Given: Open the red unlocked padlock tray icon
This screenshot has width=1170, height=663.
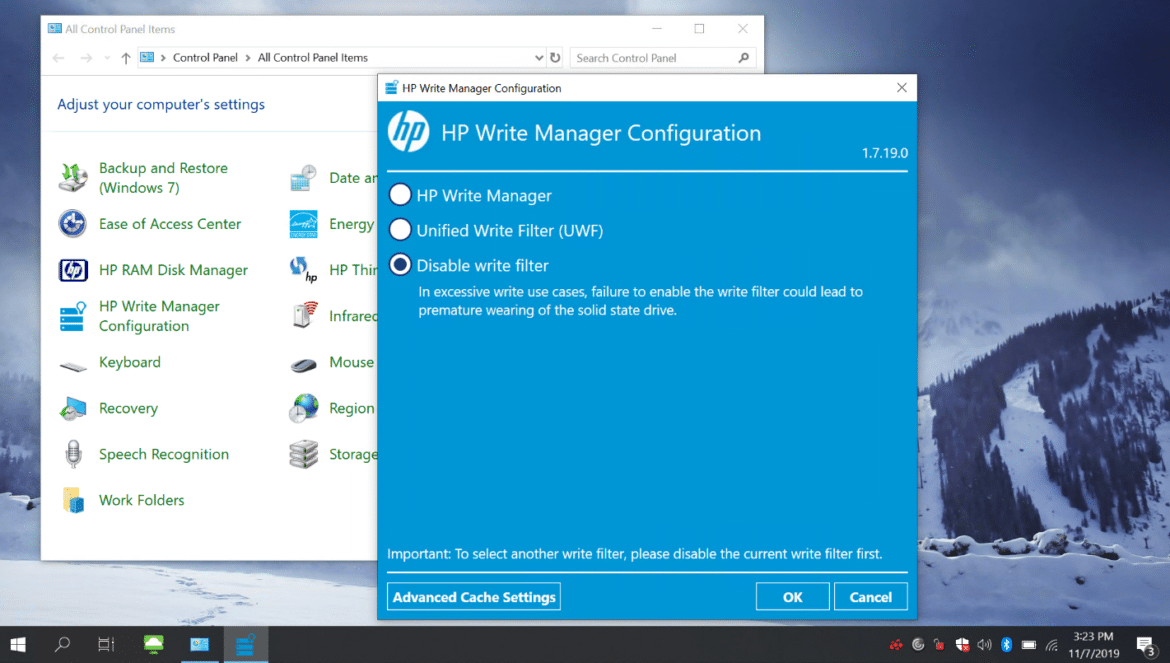Looking at the screenshot, I should click(939, 645).
